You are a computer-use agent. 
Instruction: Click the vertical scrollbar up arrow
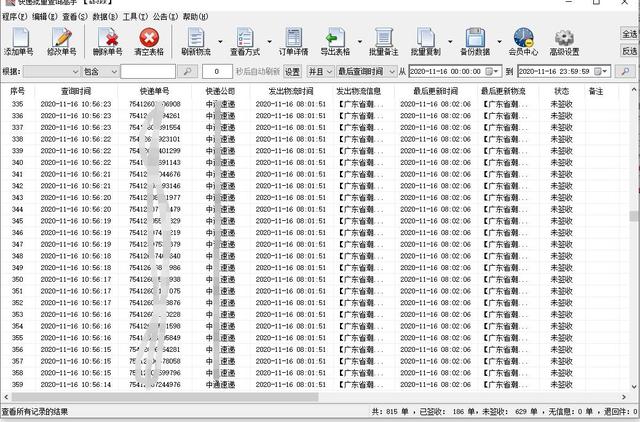[634, 89]
